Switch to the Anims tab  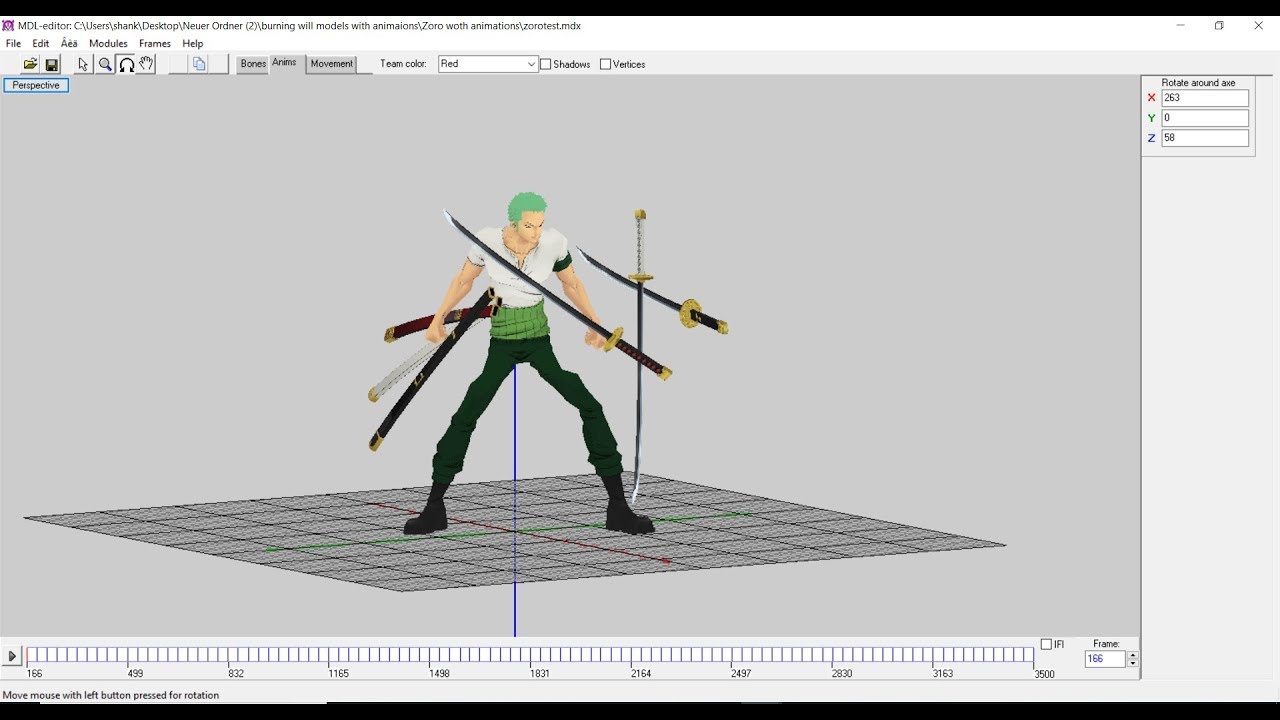tap(285, 63)
